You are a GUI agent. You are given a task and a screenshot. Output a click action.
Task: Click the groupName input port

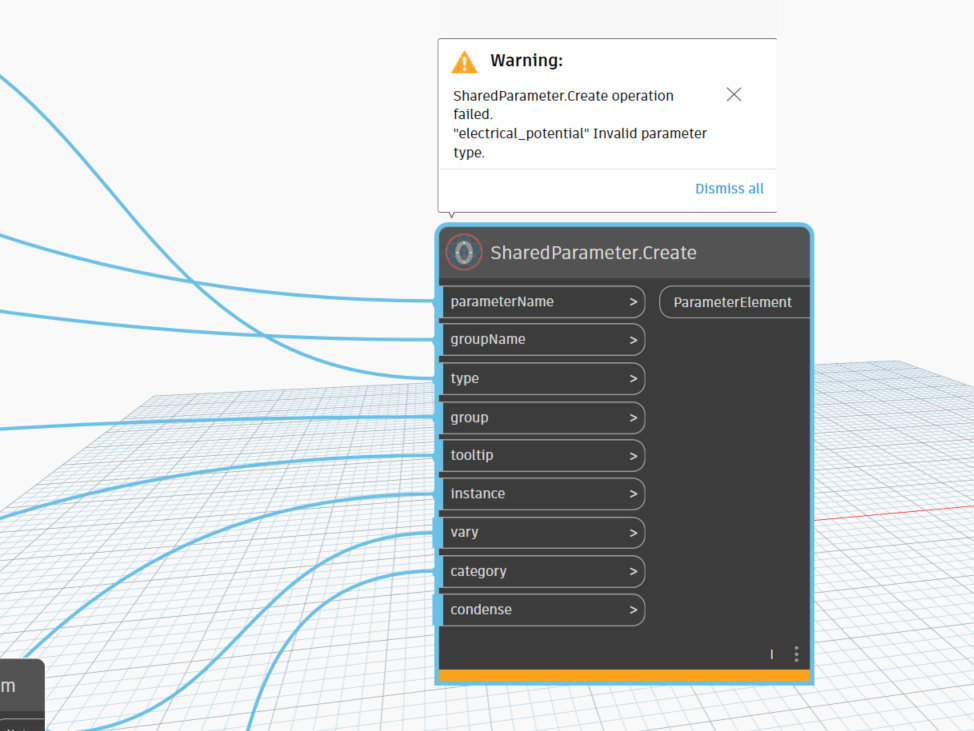tap(542, 340)
